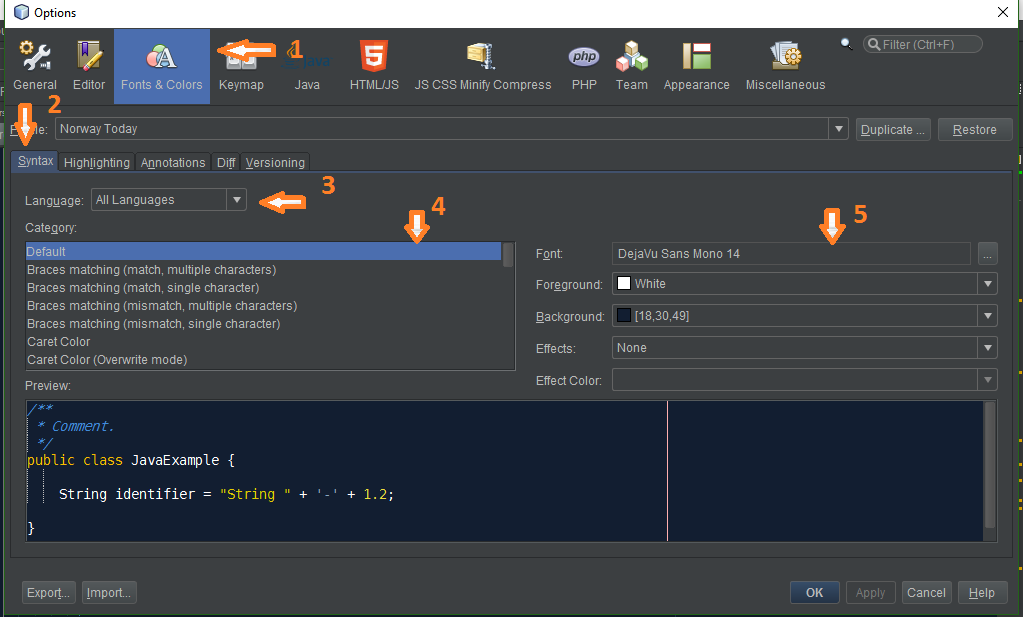This screenshot has width=1023, height=617.
Task: Open the Appearance options category
Action: click(x=696, y=66)
